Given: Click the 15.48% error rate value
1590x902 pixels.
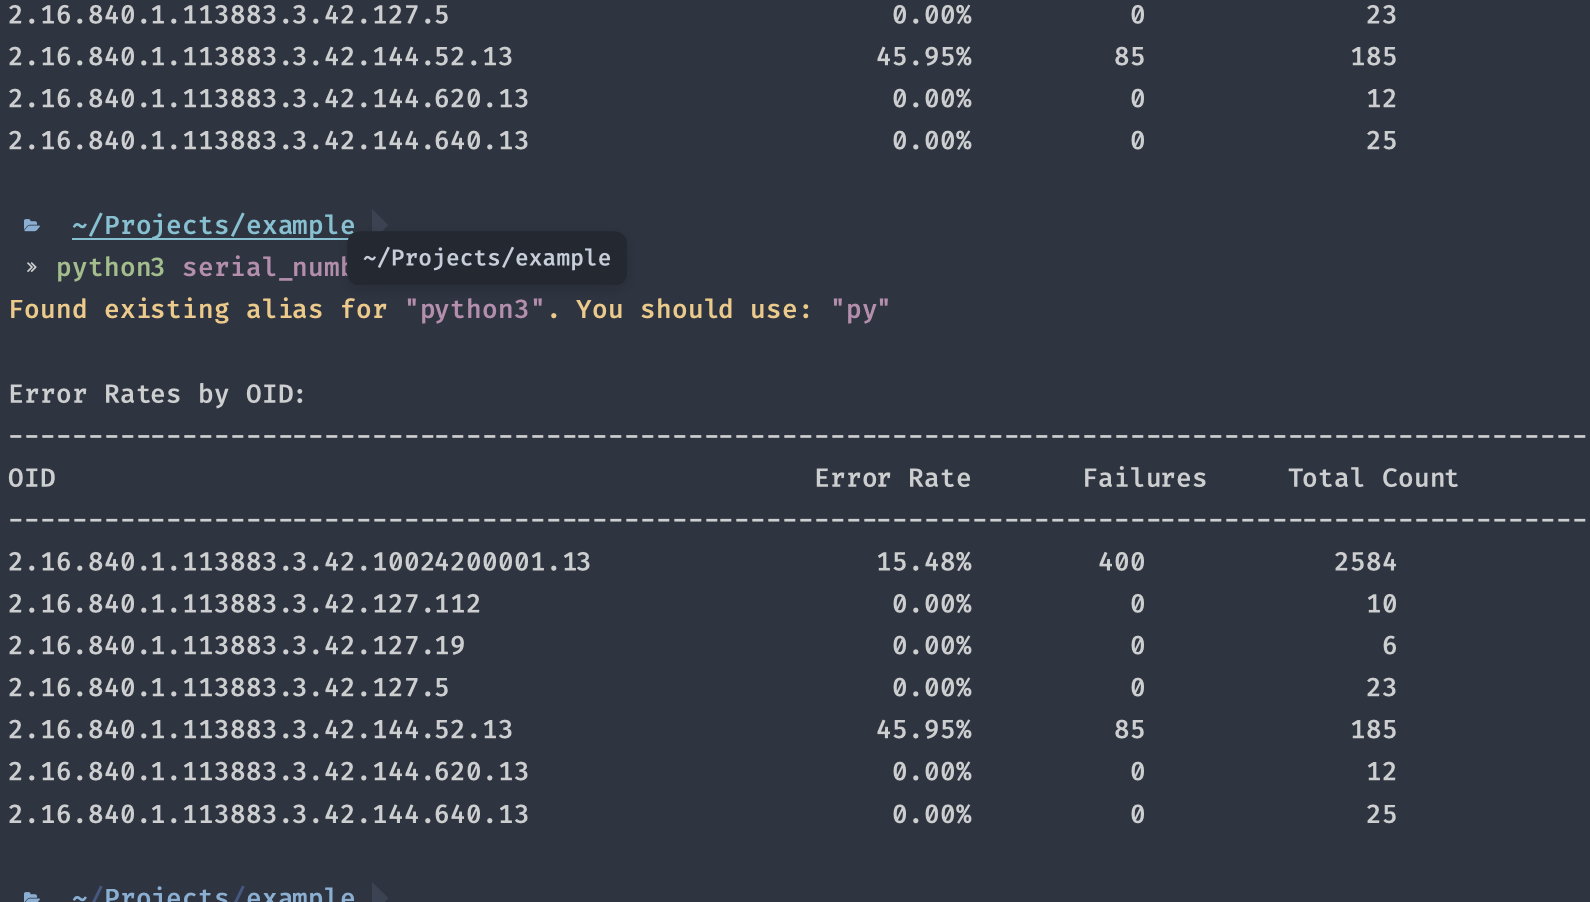Looking at the screenshot, I should (924, 562).
